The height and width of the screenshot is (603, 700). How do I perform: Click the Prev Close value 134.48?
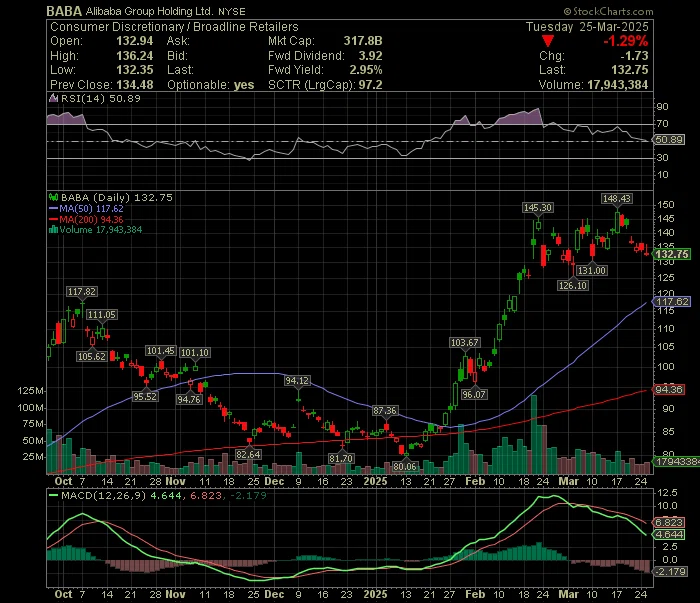tap(134, 85)
